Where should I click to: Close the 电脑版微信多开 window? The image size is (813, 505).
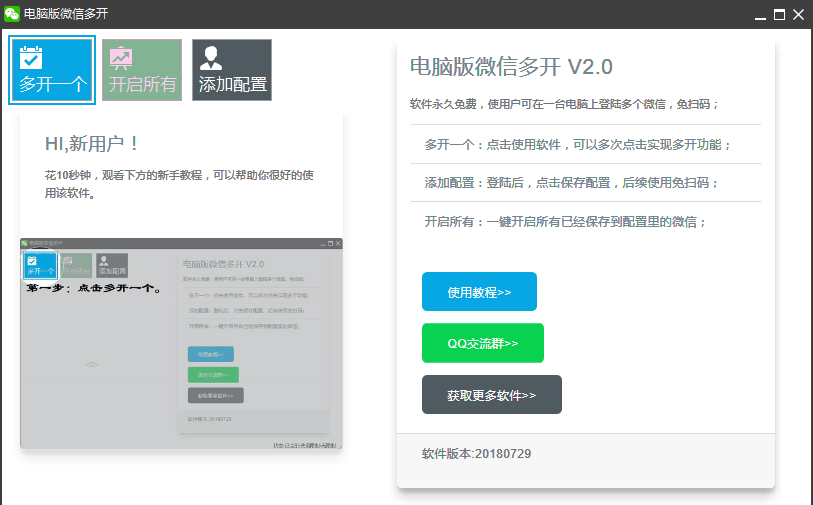tap(798, 15)
